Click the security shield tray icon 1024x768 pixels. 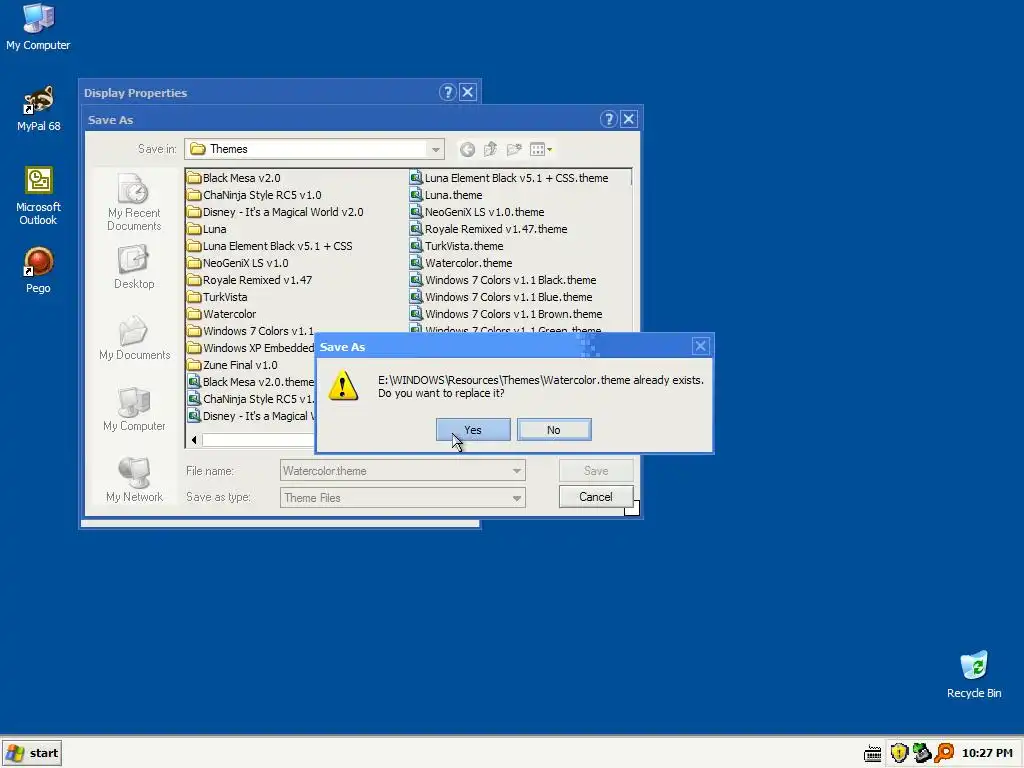coord(899,753)
